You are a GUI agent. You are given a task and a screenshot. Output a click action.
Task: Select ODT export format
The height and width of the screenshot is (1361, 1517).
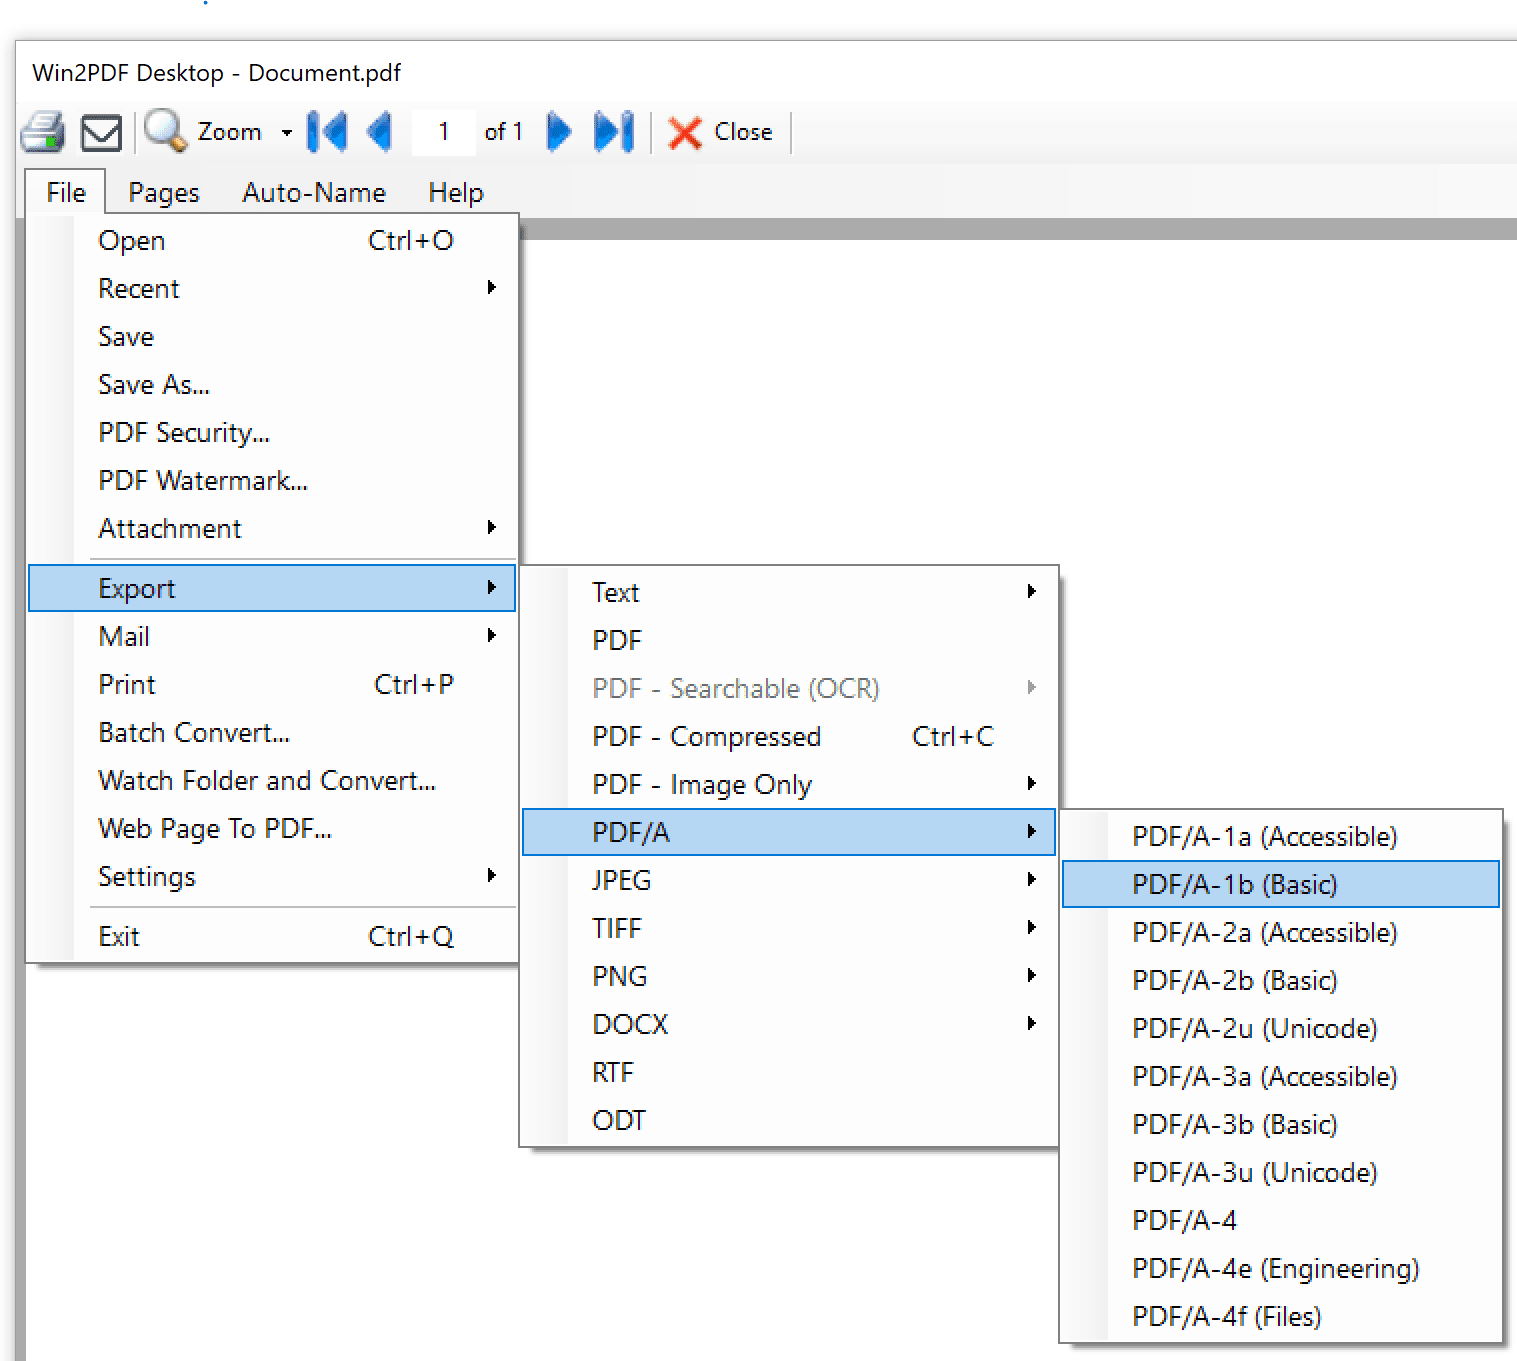pos(789,1120)
